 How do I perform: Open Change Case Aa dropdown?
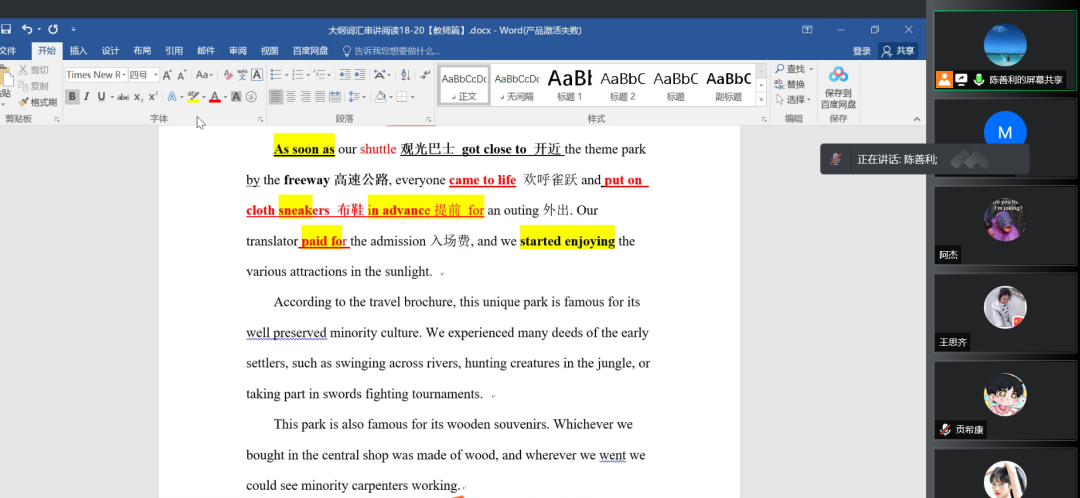tap(204, 75)
